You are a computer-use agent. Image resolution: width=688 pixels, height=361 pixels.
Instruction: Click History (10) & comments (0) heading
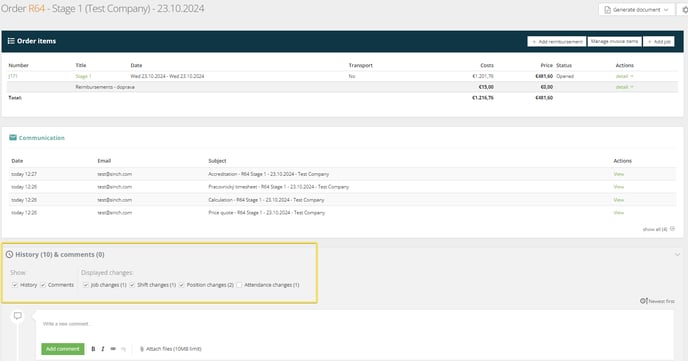pyautogui.click(x=60, y=254)
